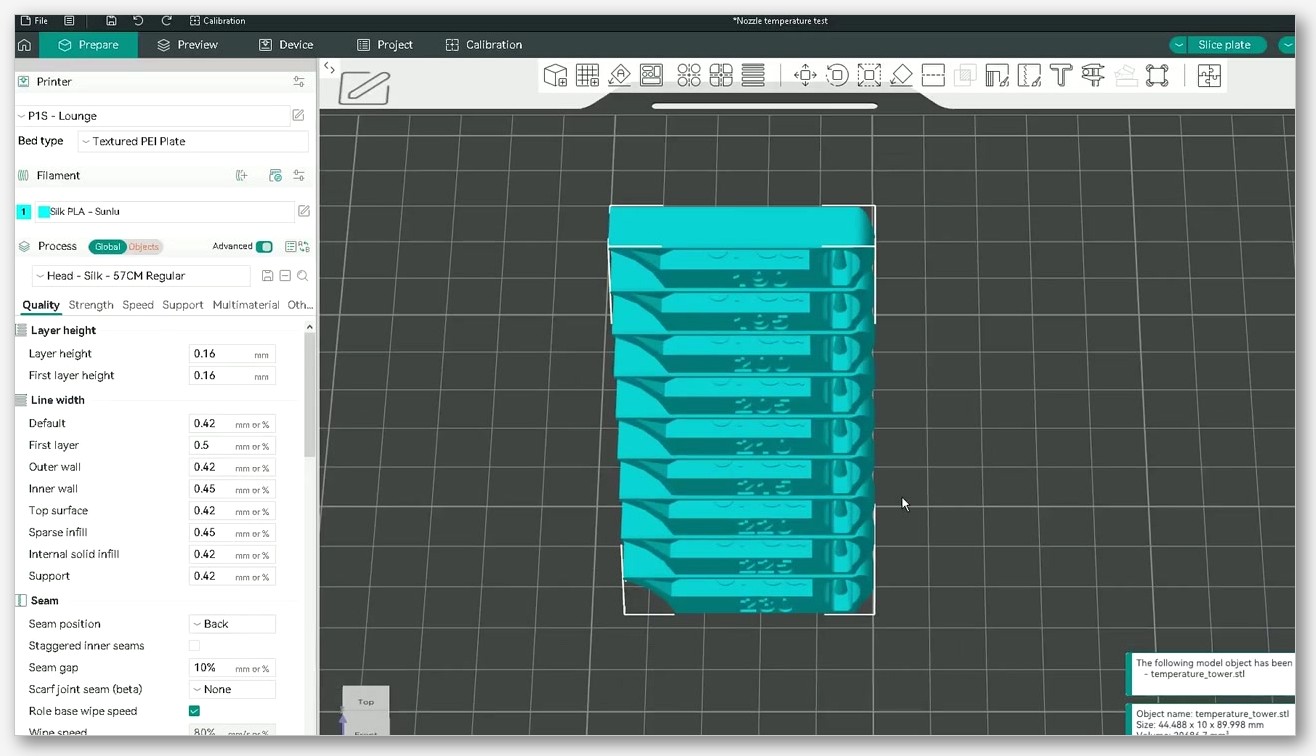Switch process scope to Objects
Screen dimensions: 1316x756
[144, 247]
